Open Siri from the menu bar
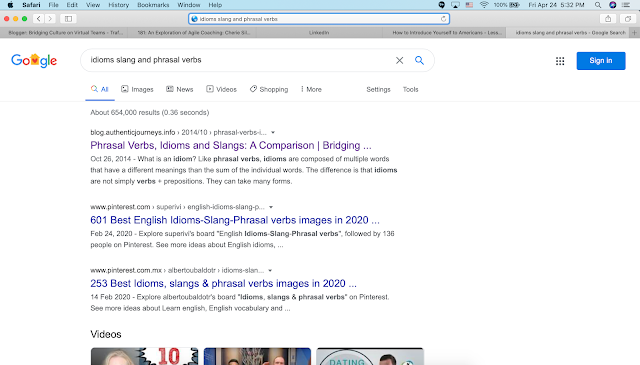The image size is (640, 365). (x=613, y=5)
